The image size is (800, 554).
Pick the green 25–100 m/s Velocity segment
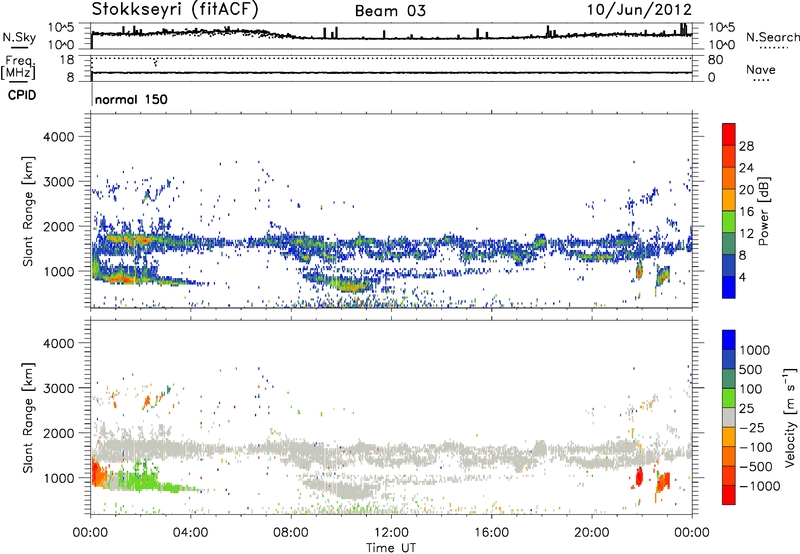pos(729,398)
